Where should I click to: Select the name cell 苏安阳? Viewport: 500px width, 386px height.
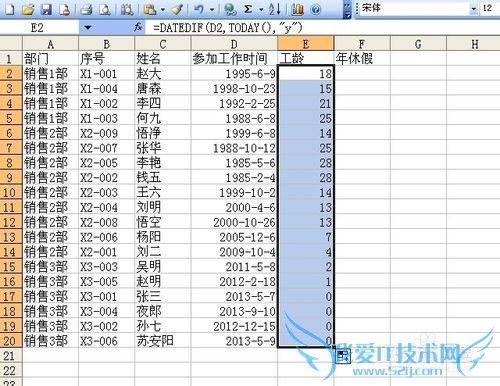pos(163,341)
